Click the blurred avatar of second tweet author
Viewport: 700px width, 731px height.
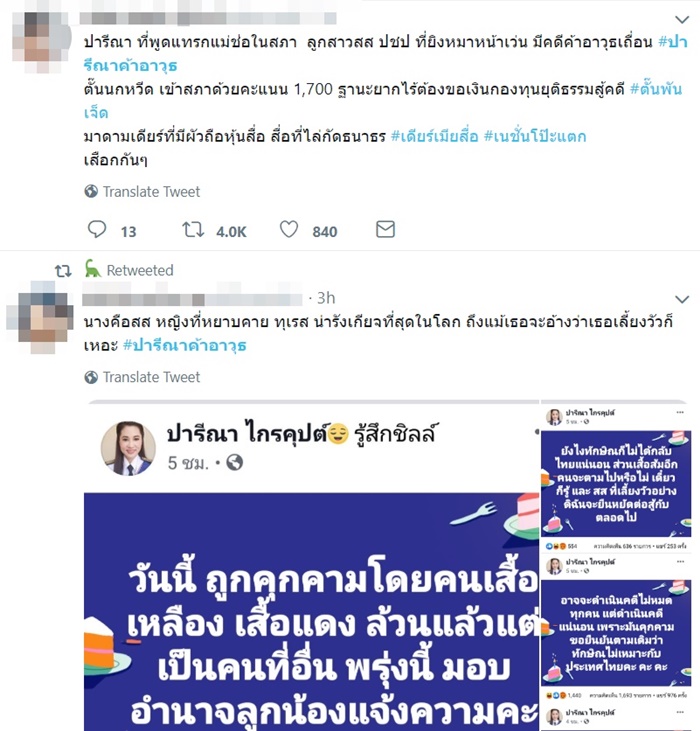[x=40, y=318]
